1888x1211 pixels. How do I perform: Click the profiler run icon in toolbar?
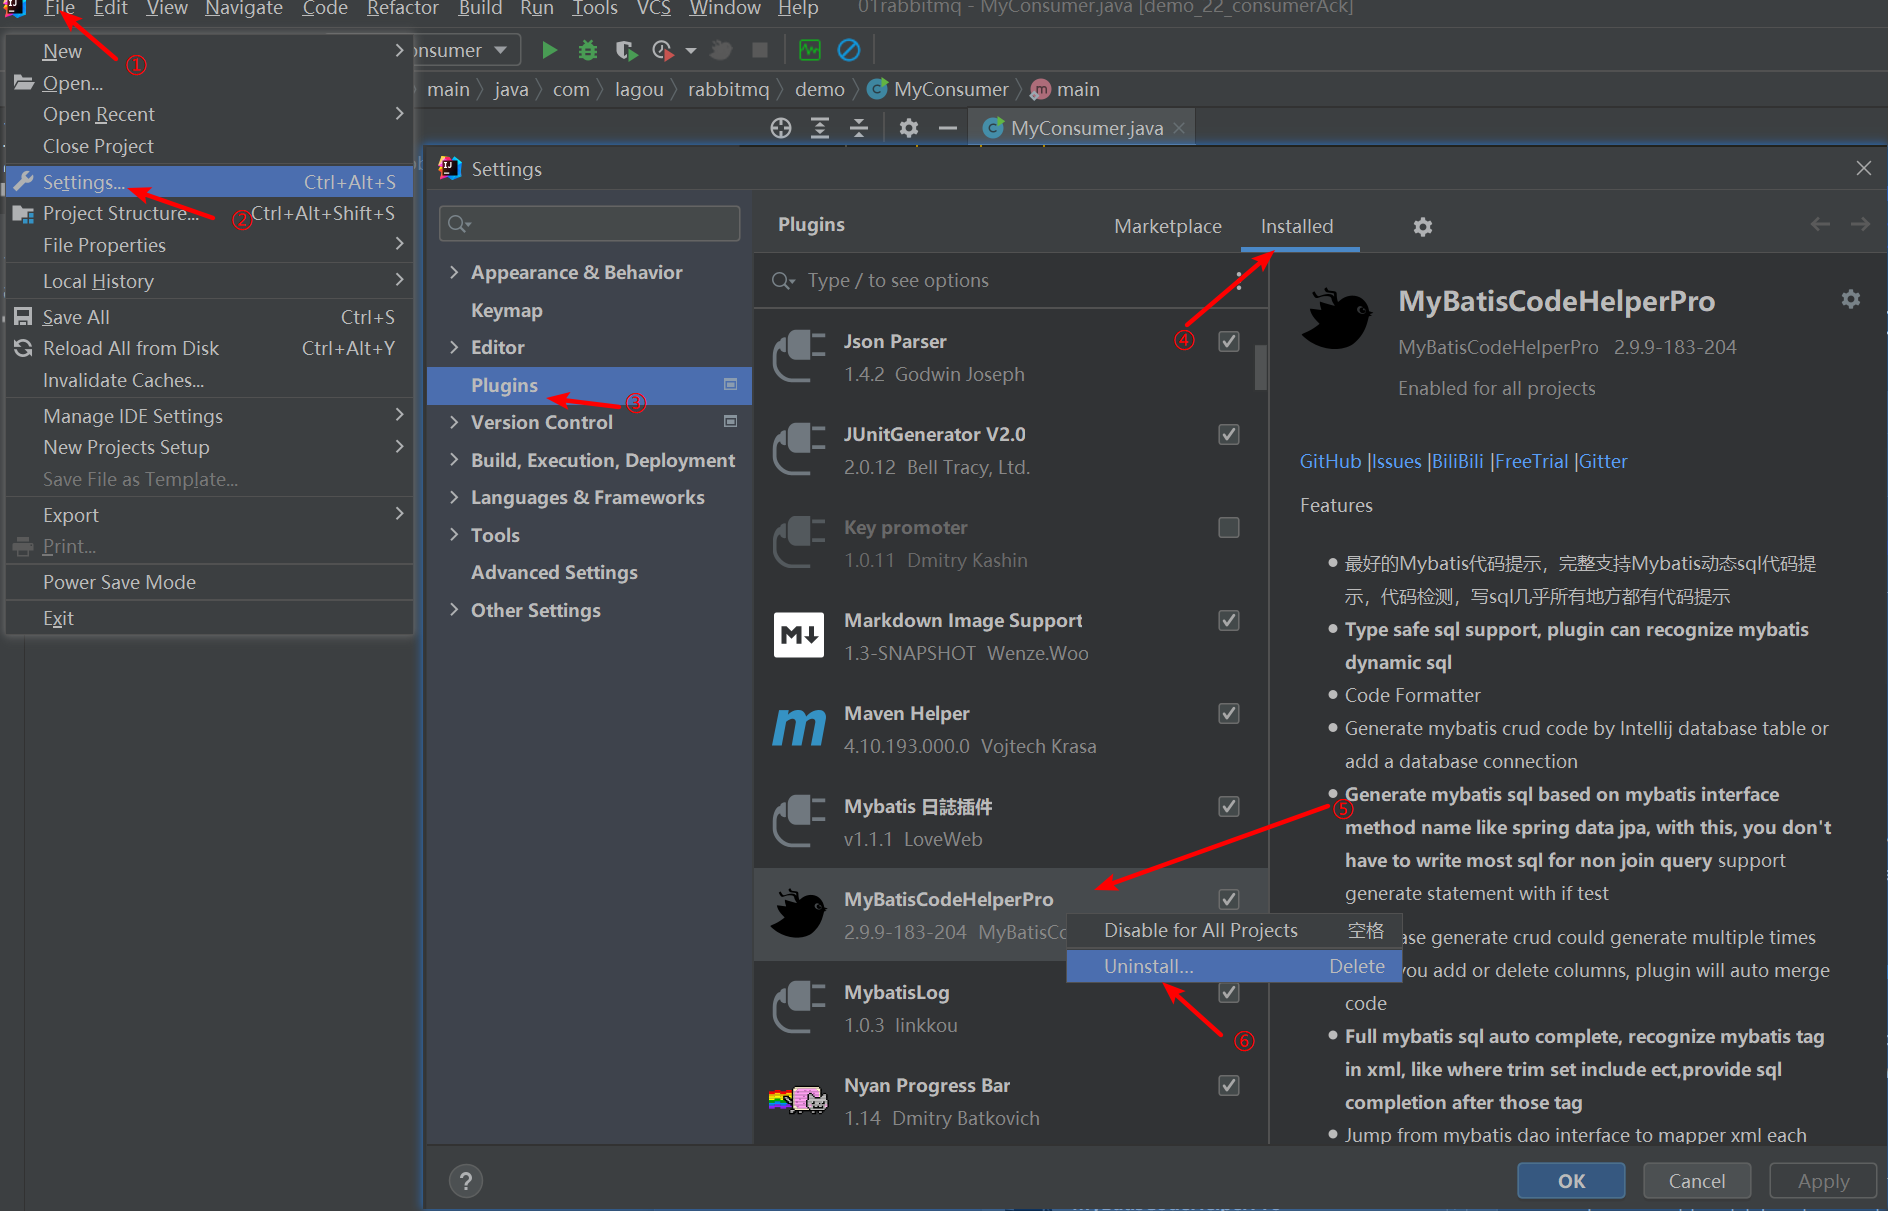click(x=662, y=49)
